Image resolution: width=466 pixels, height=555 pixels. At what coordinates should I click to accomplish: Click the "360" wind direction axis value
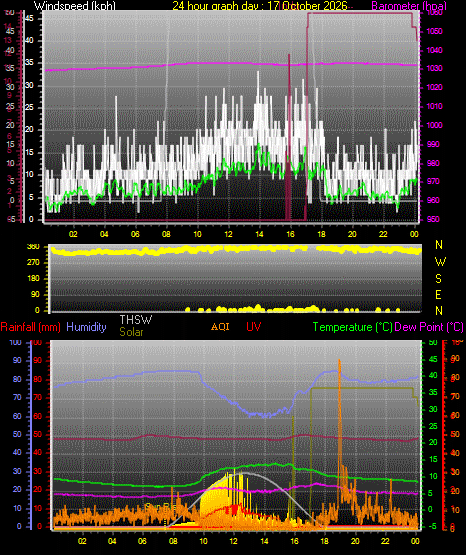click(x=33, y=247)
